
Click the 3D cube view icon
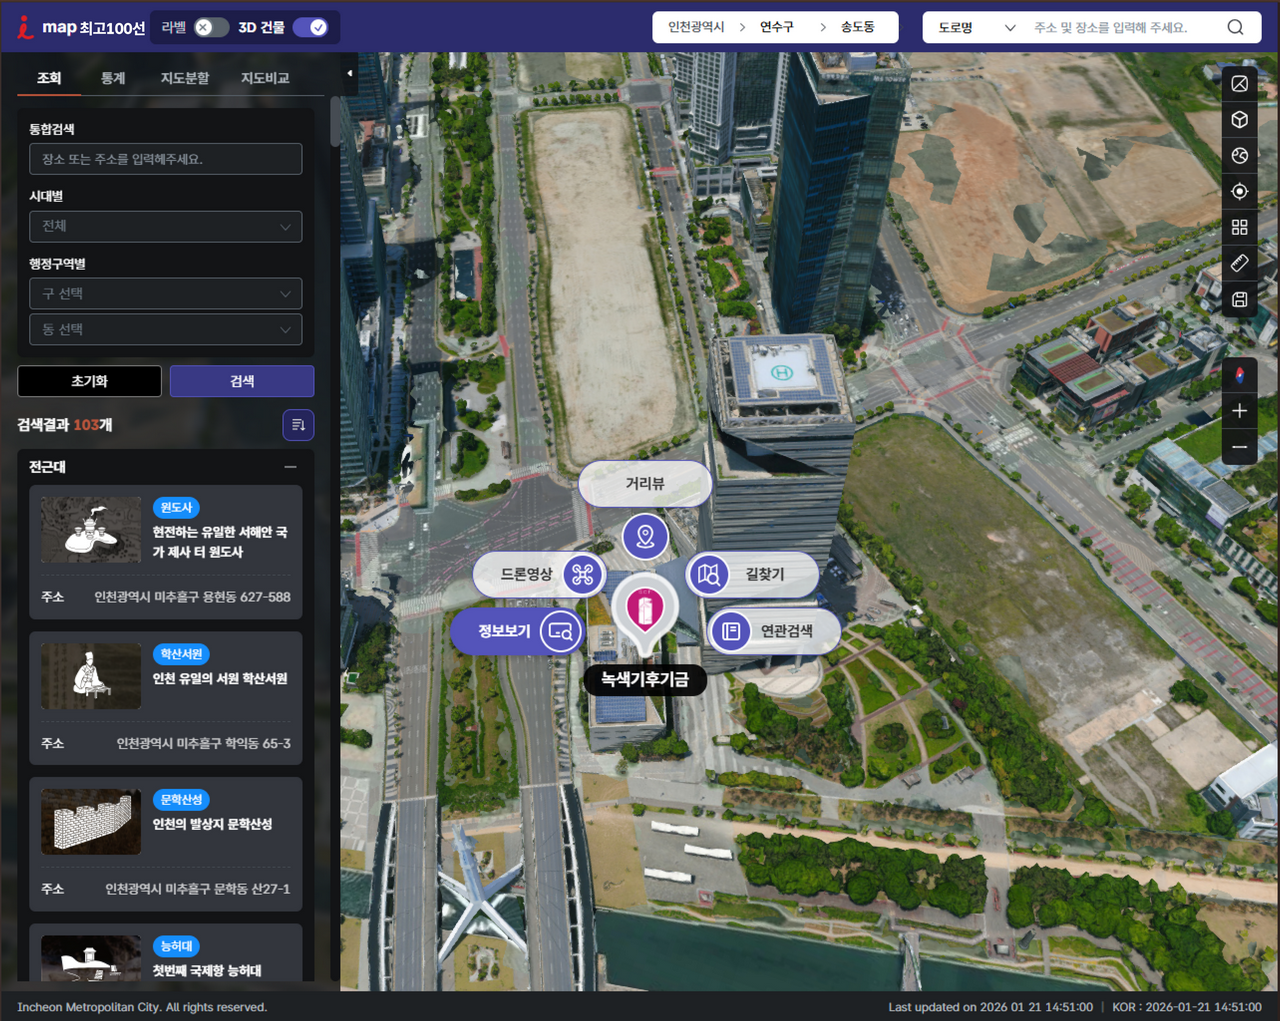pos(1239,120)
